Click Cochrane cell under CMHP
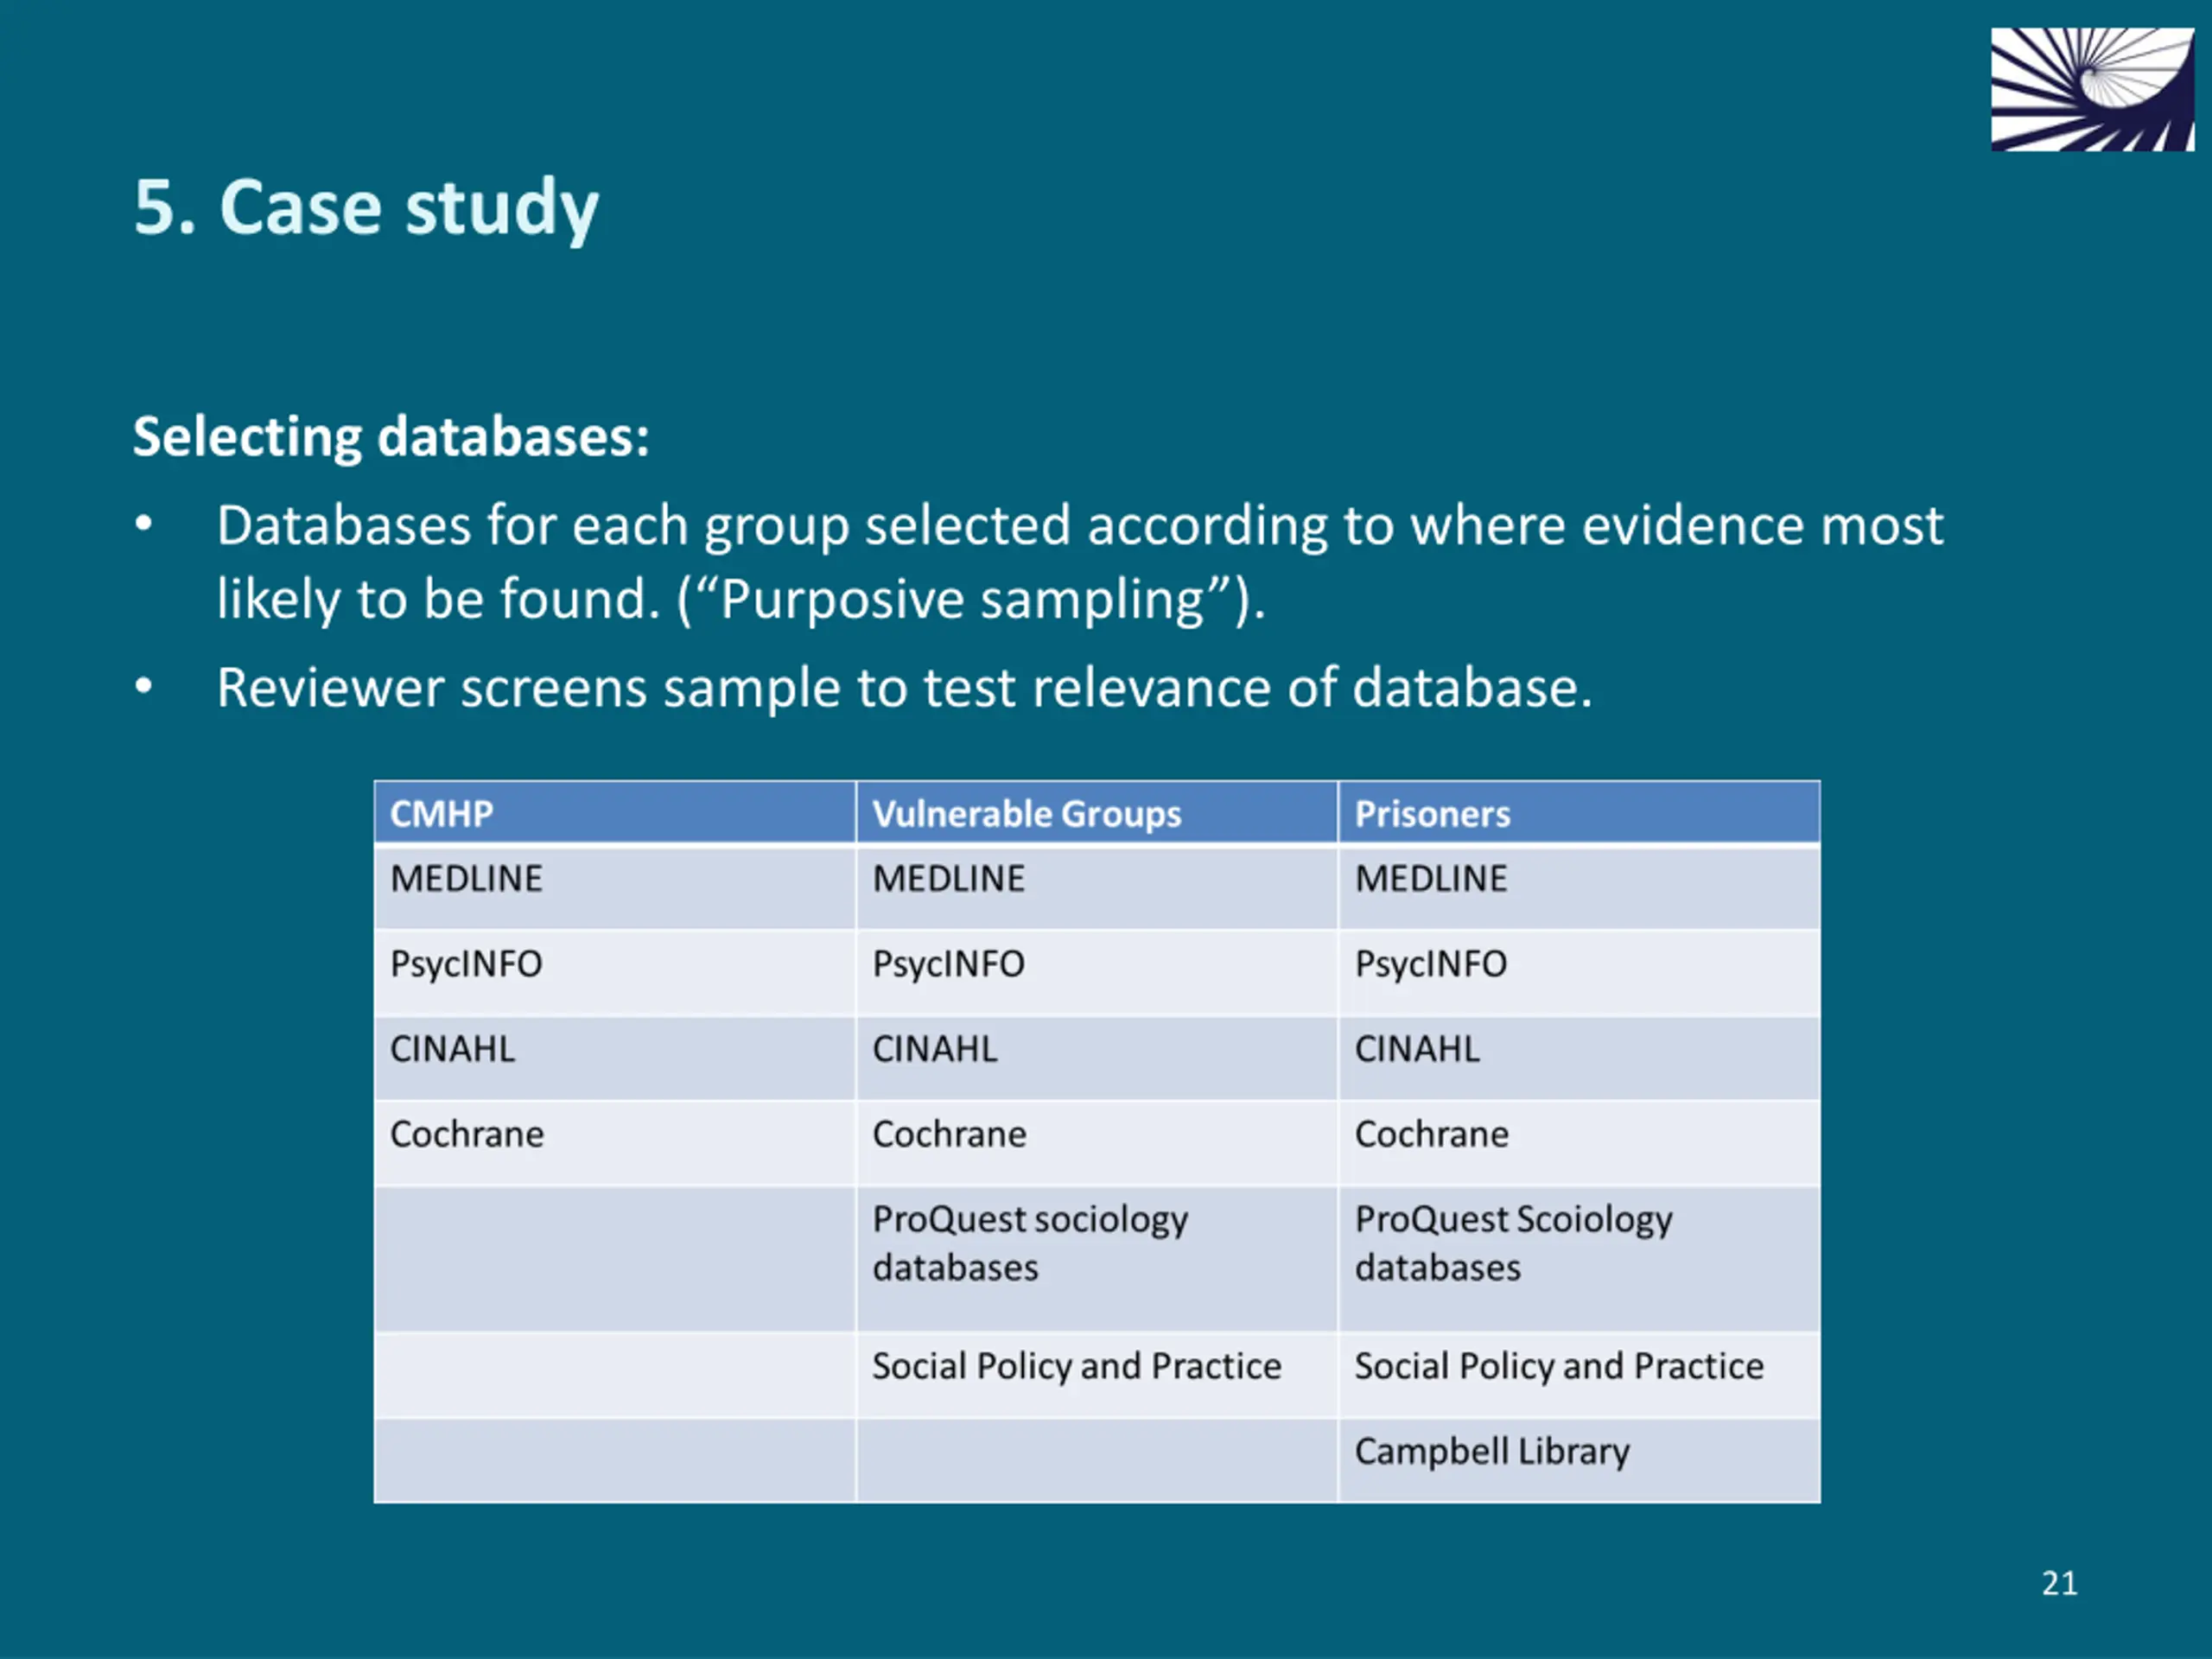The height and width of the screenshot is (1659, 2212). click(467, 1134)
